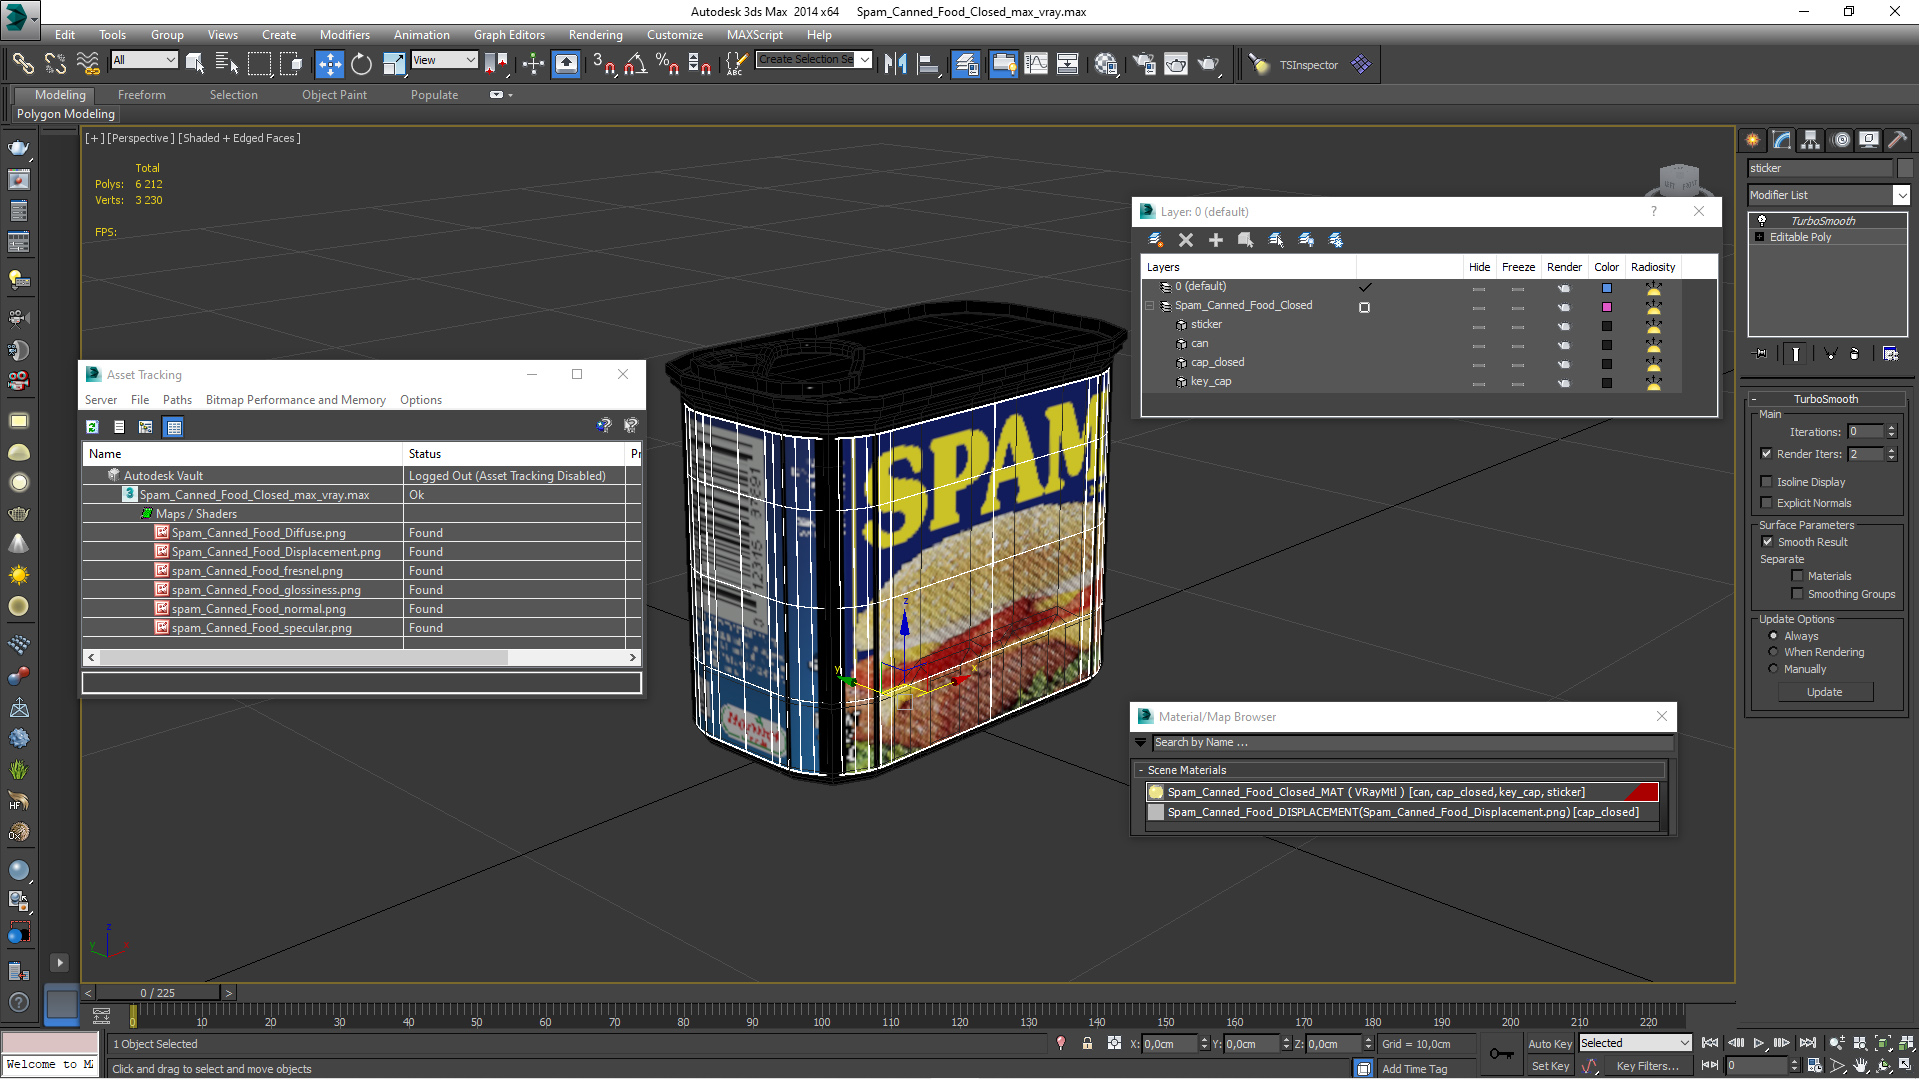Screen dimensions: 1920x1080
Task: Click the Mirror tool icon
Action: tap(895, 64)
